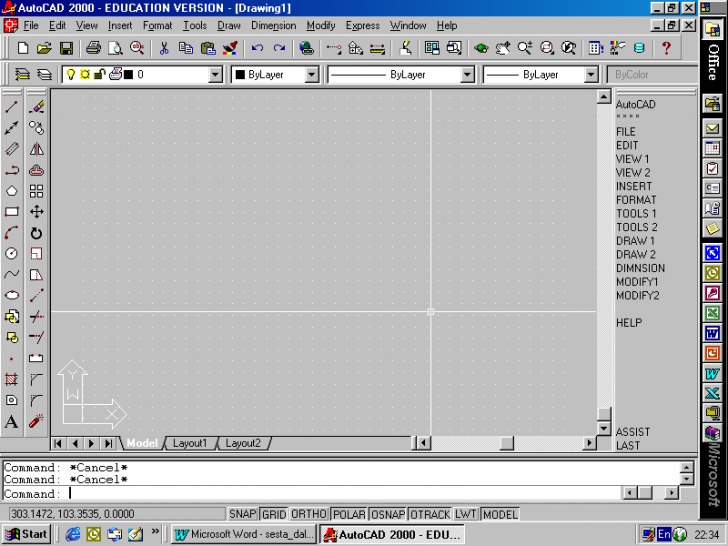728x546 pixels.
Task: Toggle OTRACK in status bar
Action: coord(430,514)
